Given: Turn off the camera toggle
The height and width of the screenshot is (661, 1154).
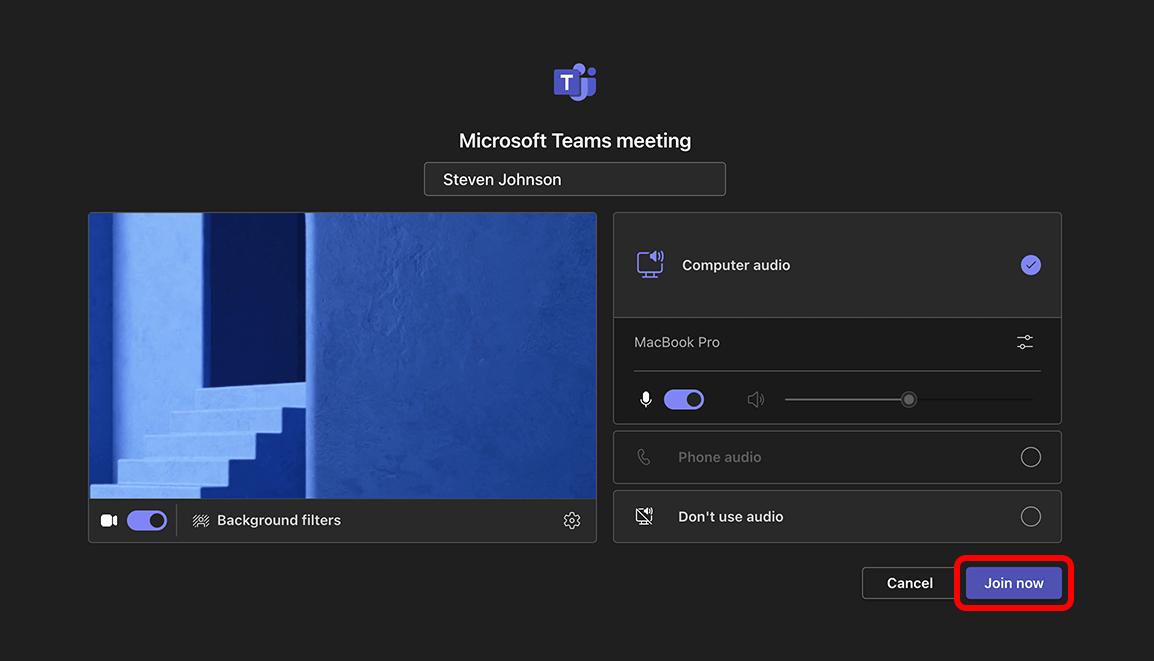Looking at the screenshot, I should point(147,520).
